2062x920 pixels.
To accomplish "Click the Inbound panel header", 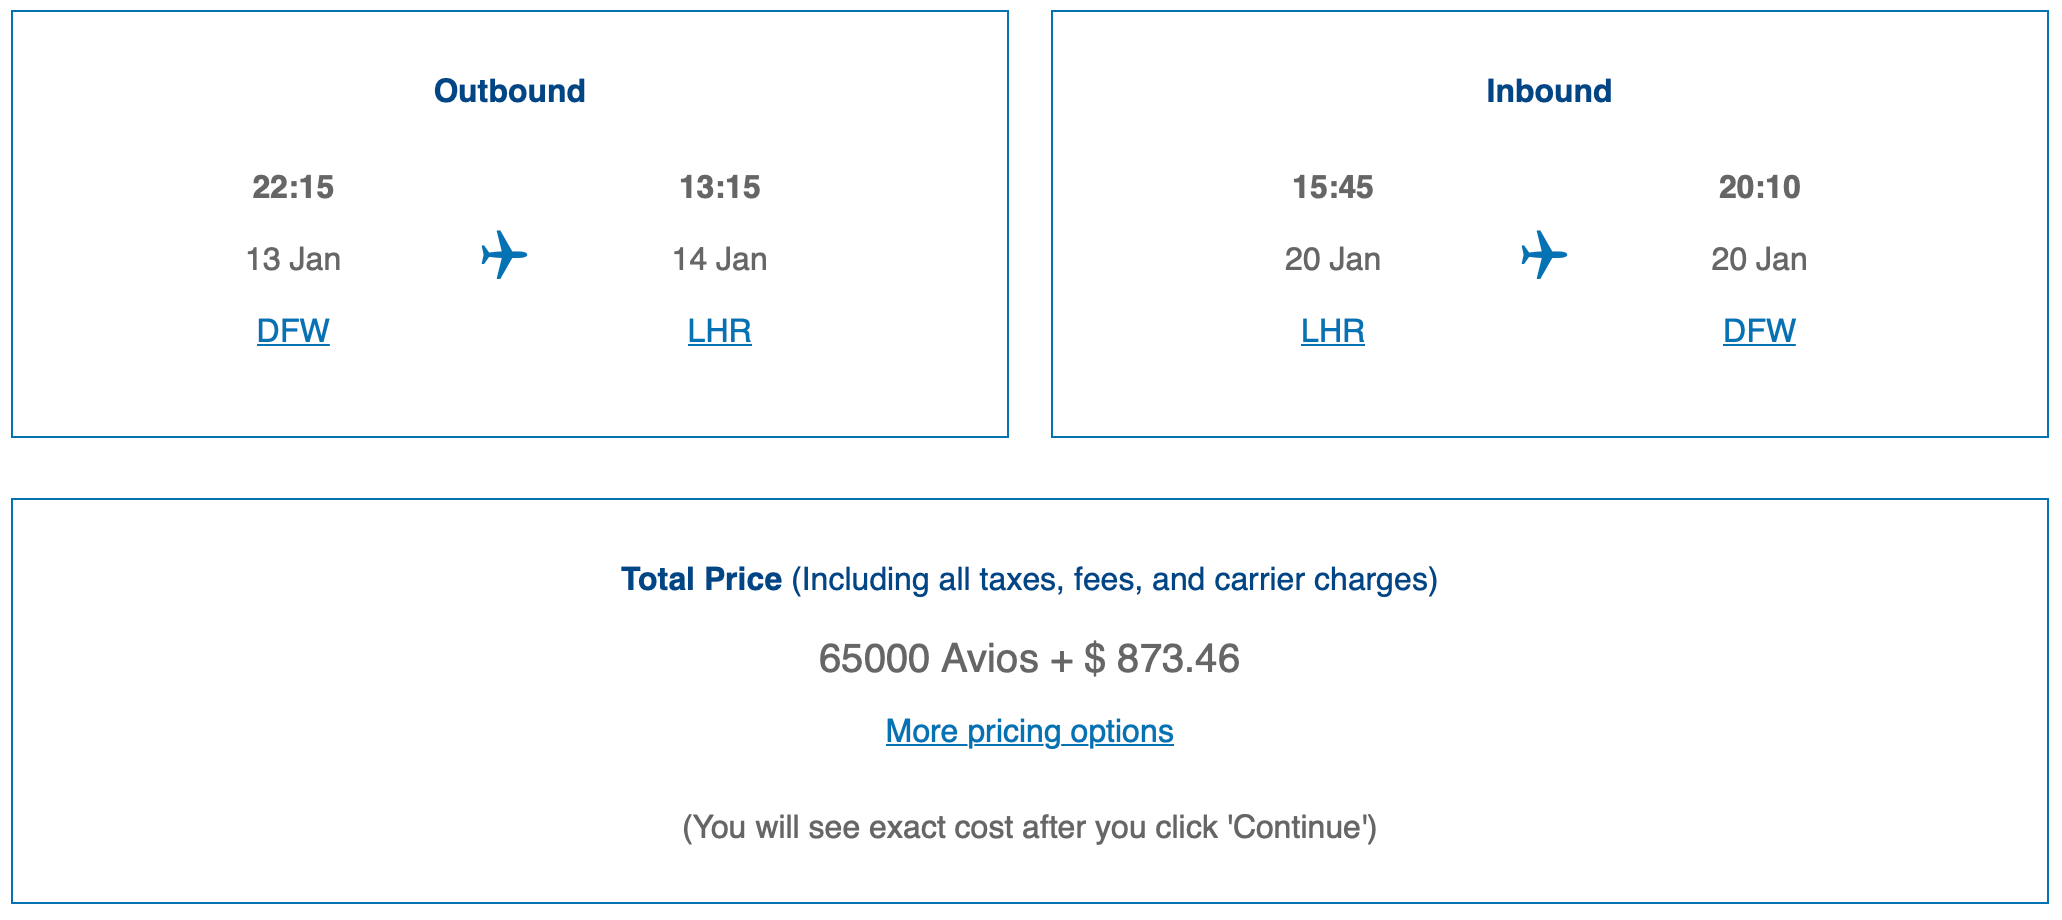I will point(1549,90).
